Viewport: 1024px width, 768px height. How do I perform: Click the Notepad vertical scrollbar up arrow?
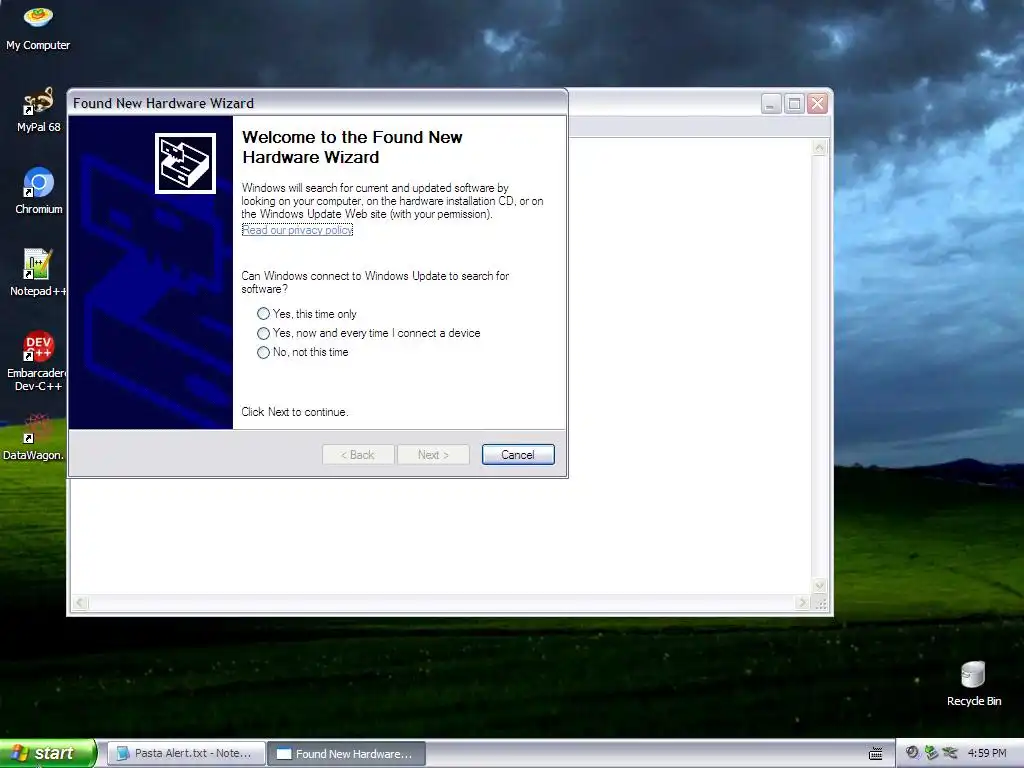click(819, 148)
